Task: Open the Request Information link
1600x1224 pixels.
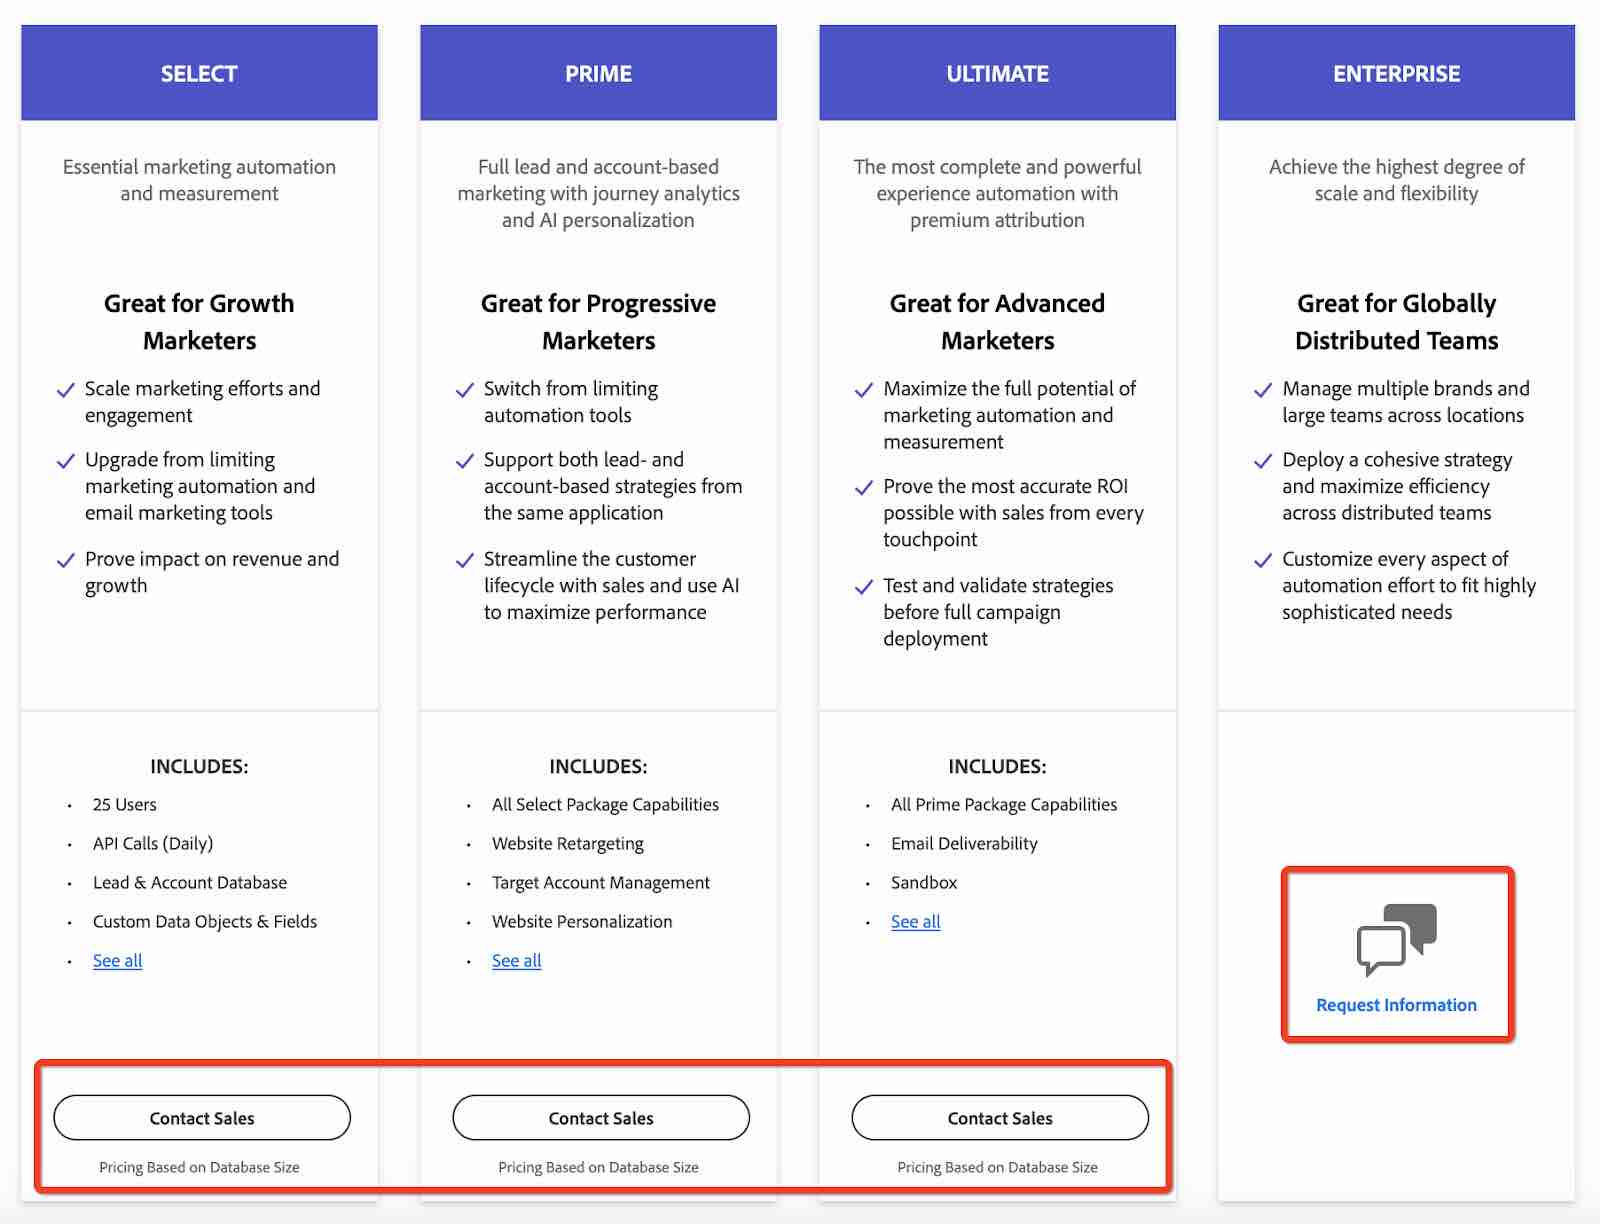Action: 1396,1005
